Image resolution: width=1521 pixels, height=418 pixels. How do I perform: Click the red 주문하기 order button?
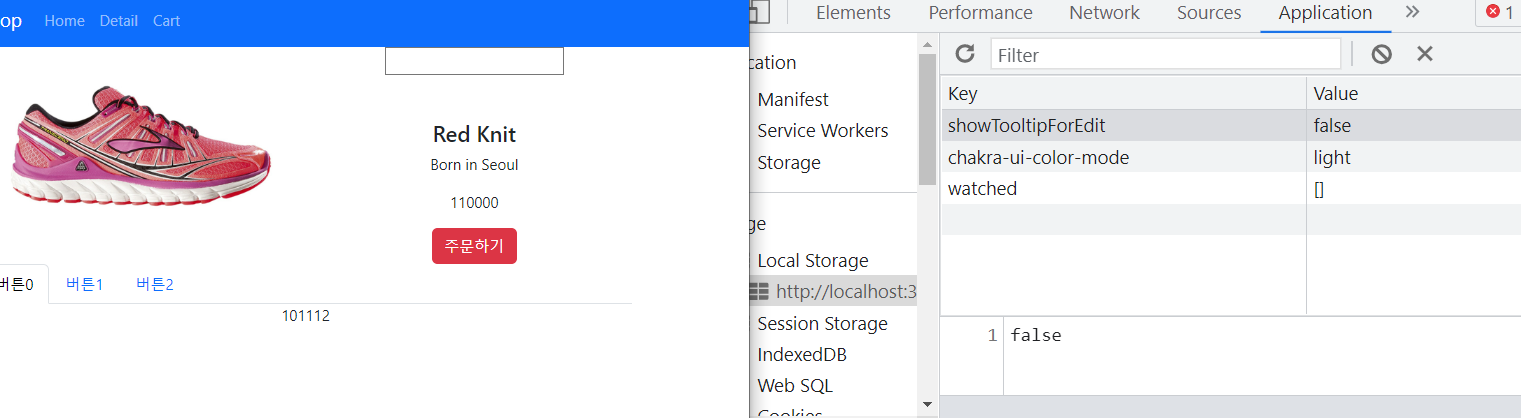point(474,246)
